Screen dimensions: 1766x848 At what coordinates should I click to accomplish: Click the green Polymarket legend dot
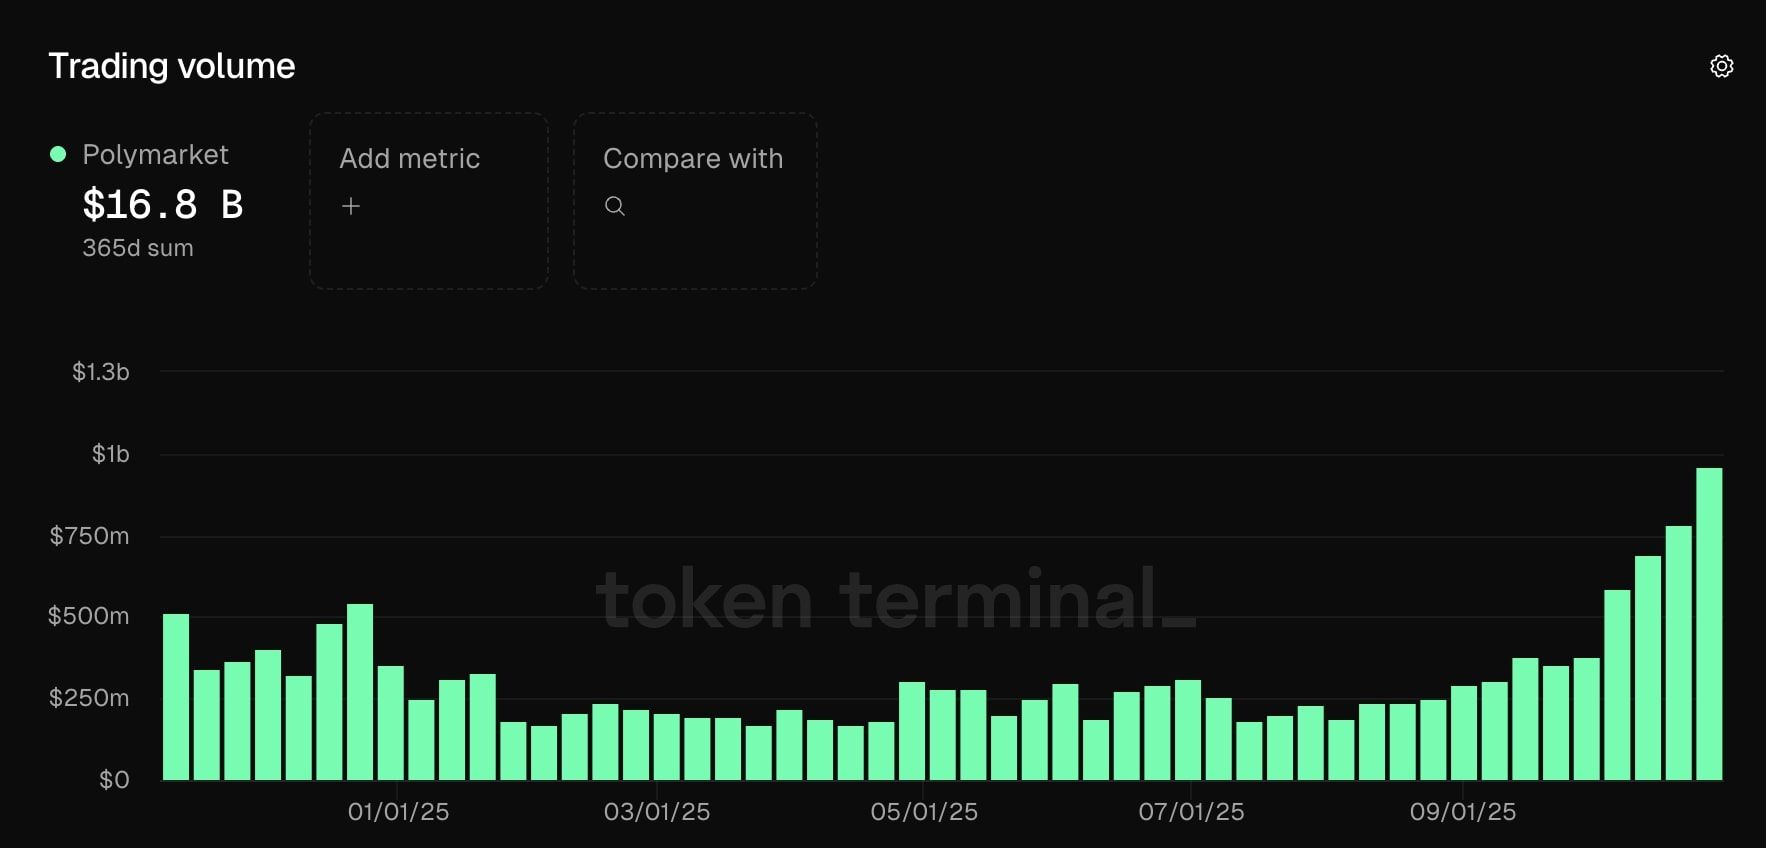(x=58, y=154)
